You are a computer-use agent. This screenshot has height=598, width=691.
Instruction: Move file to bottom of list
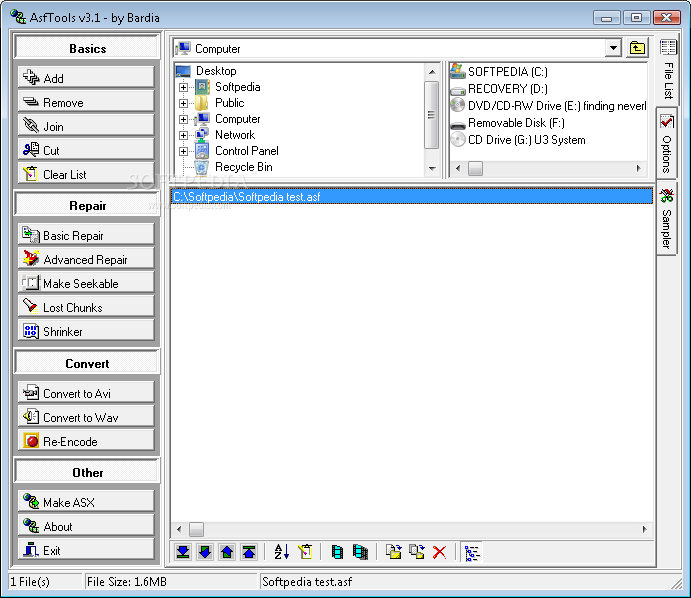(x=183, y=552)
